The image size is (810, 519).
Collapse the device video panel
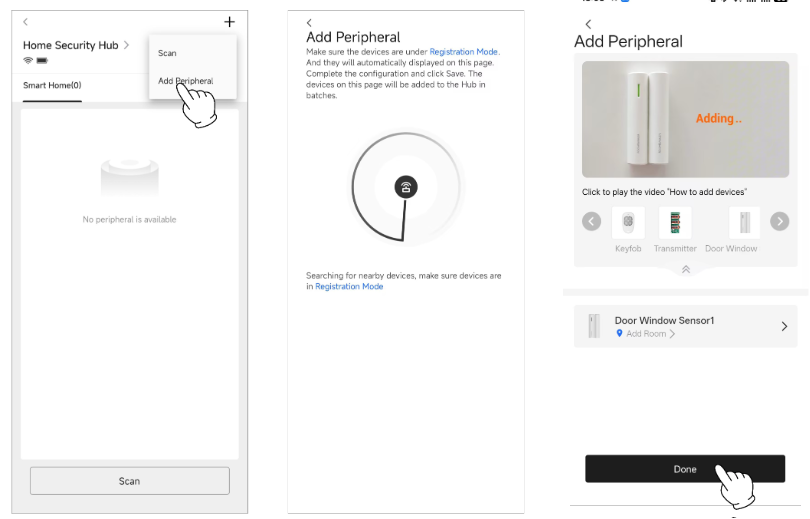(x=686, y=269)
